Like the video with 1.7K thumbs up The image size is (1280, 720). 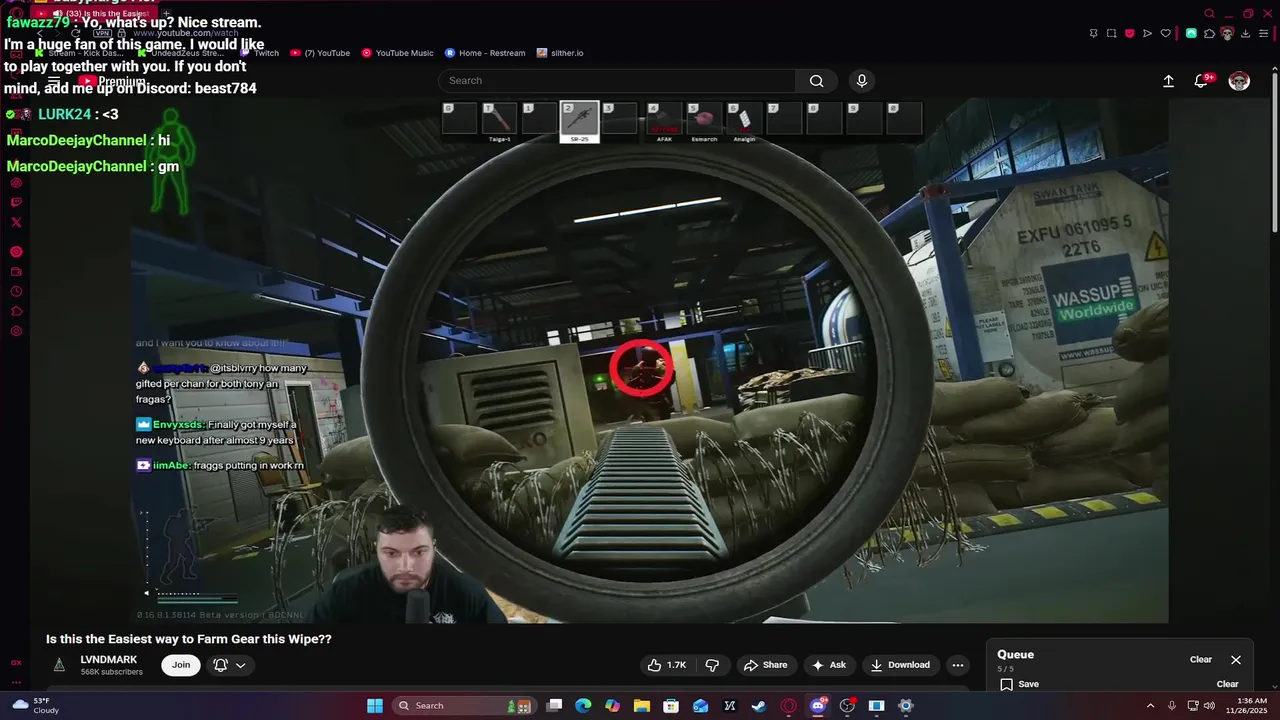667,665
